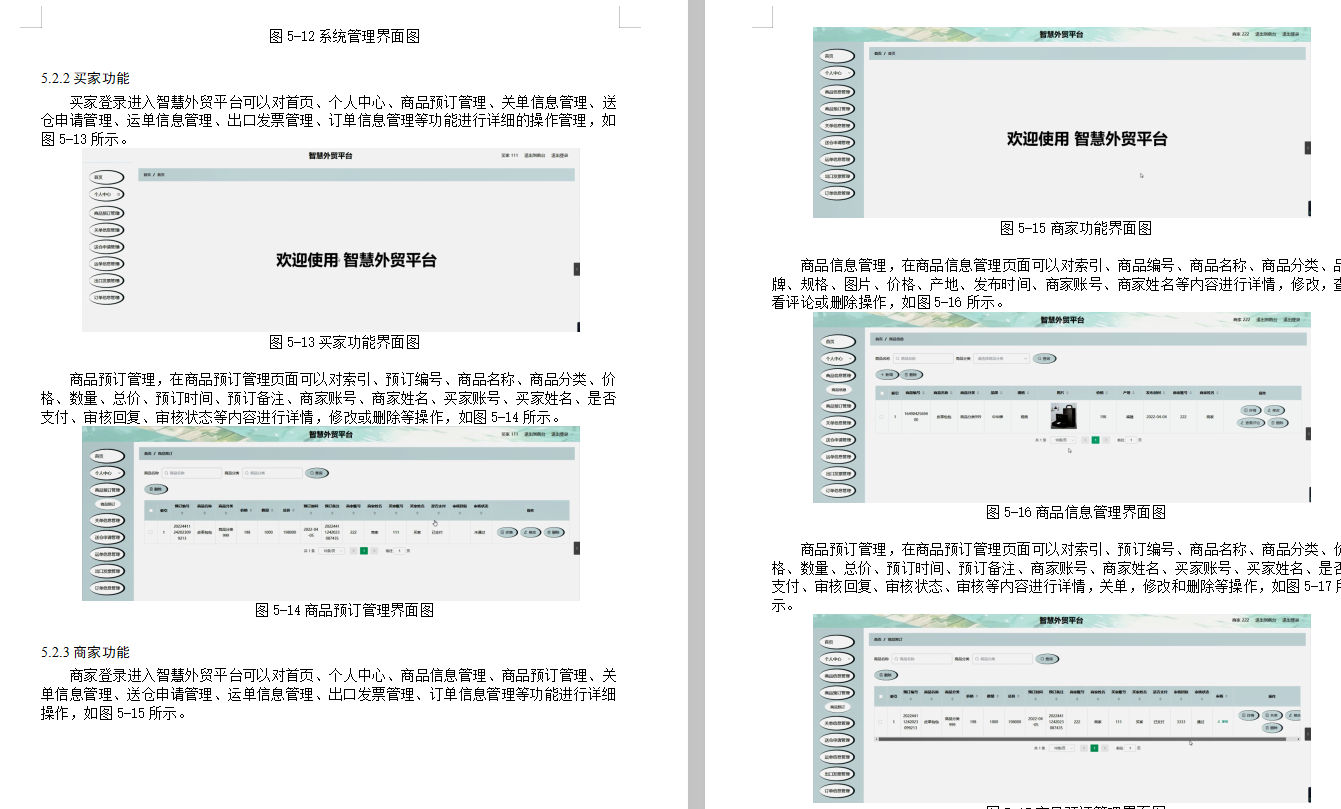Screen dimensions: 1341x809
Task: Expand 个人中心 in figure 5-14 sidebar
Action: pyautogui.click(x=107, y=473)
